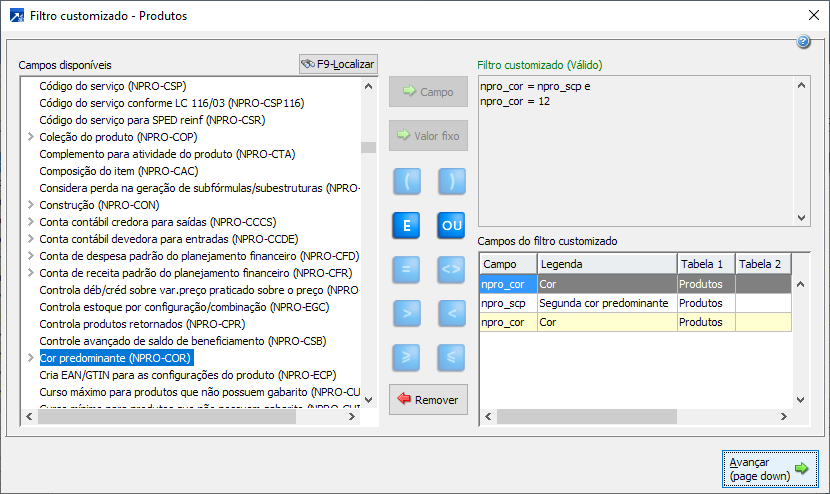Close the Filtro customizado window

[x=814, y=15]
